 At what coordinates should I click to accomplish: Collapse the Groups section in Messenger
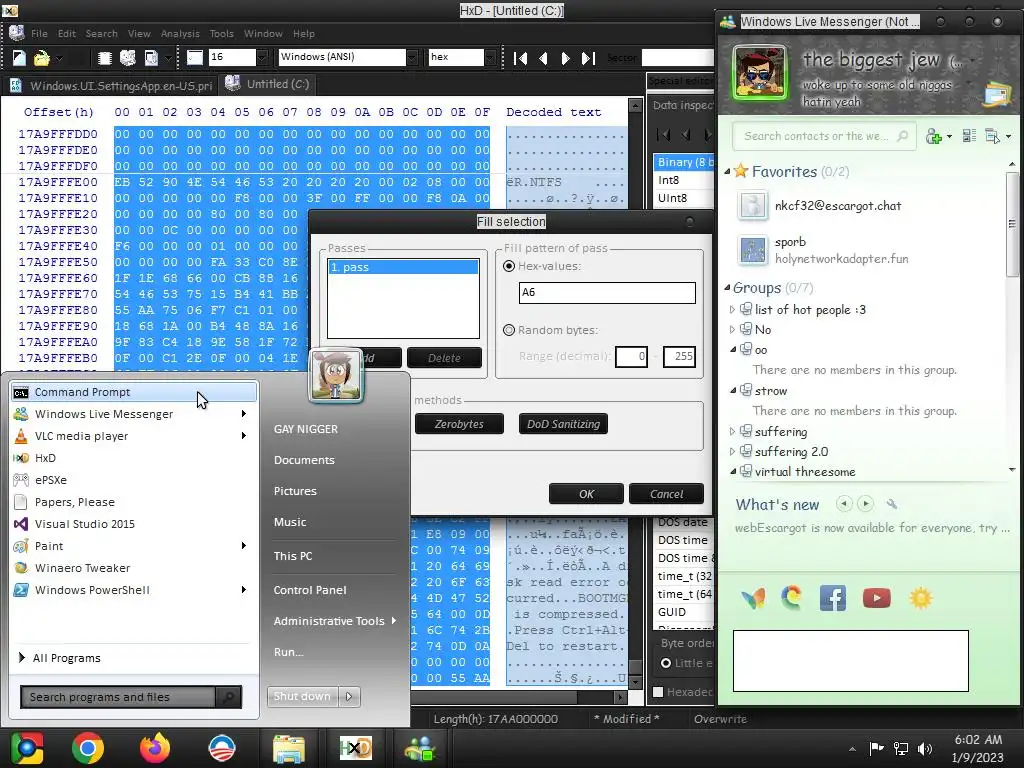(x=728, y=288)
